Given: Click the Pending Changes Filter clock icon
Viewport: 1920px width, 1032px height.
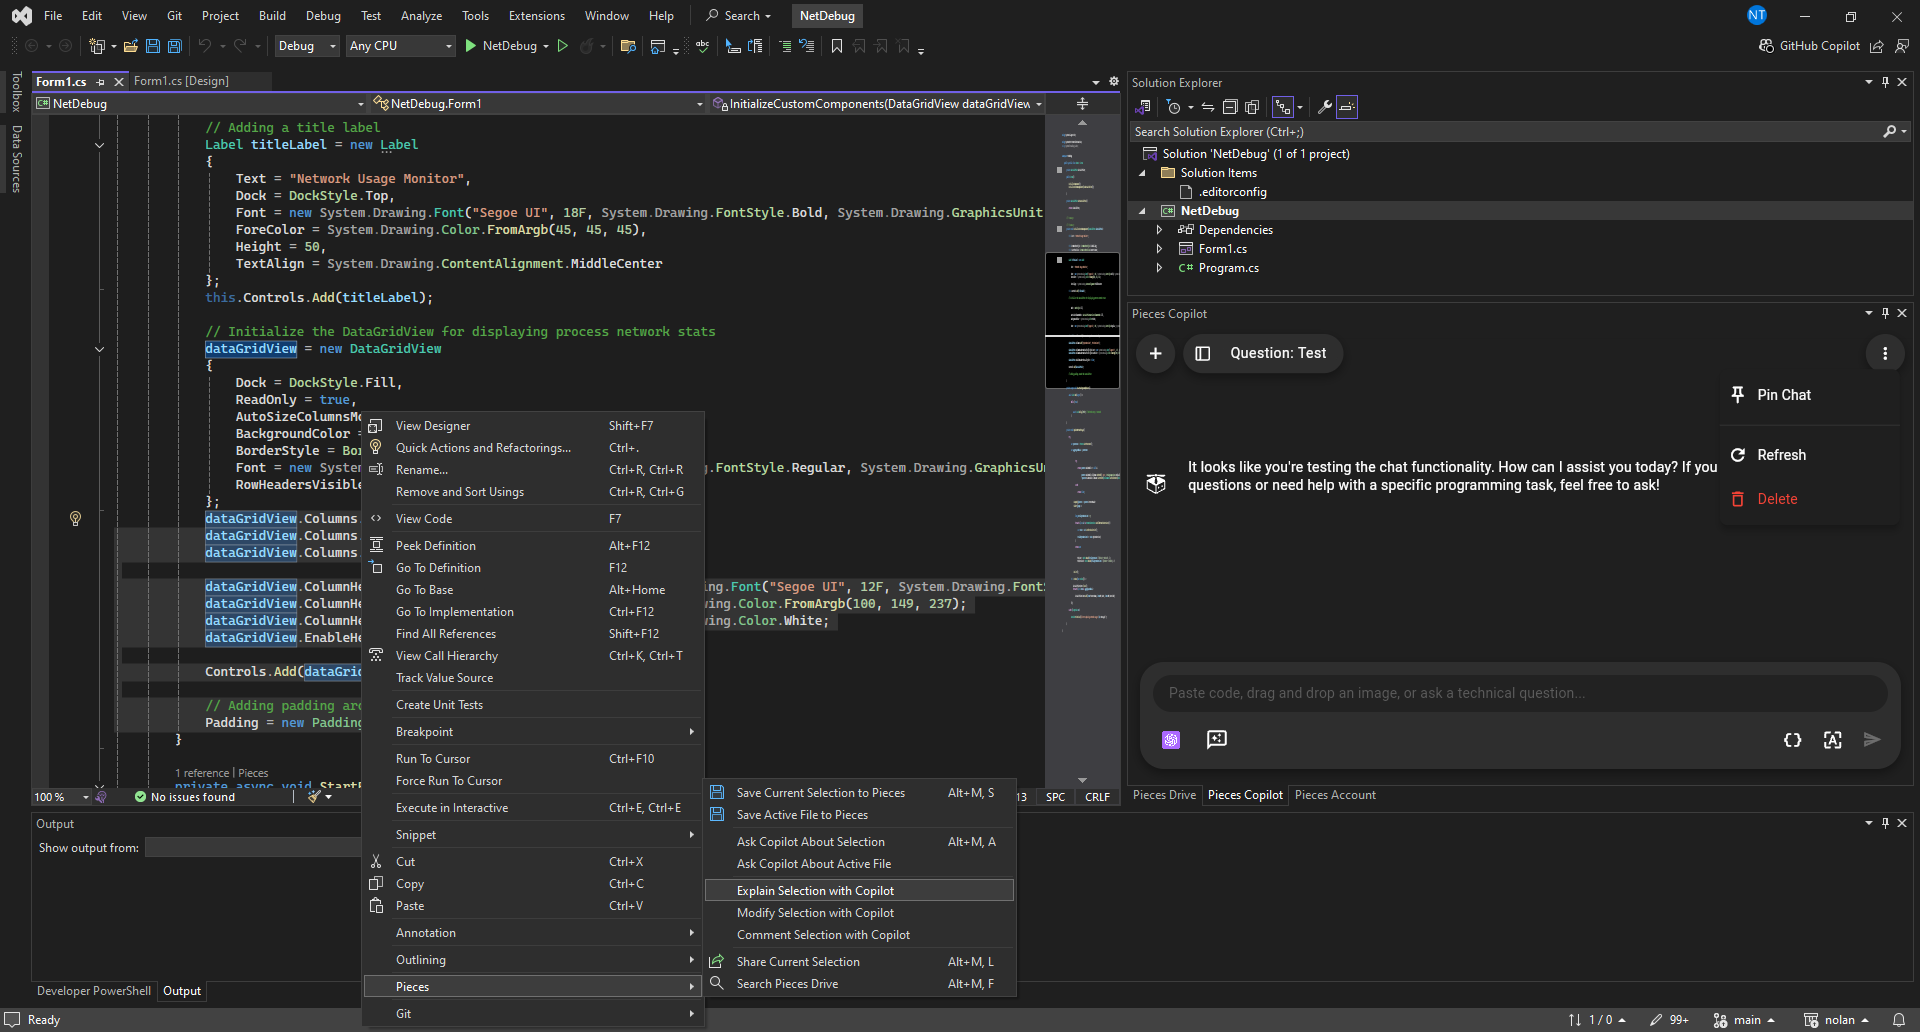Looking at the screenshot, I should point(1174,107).
